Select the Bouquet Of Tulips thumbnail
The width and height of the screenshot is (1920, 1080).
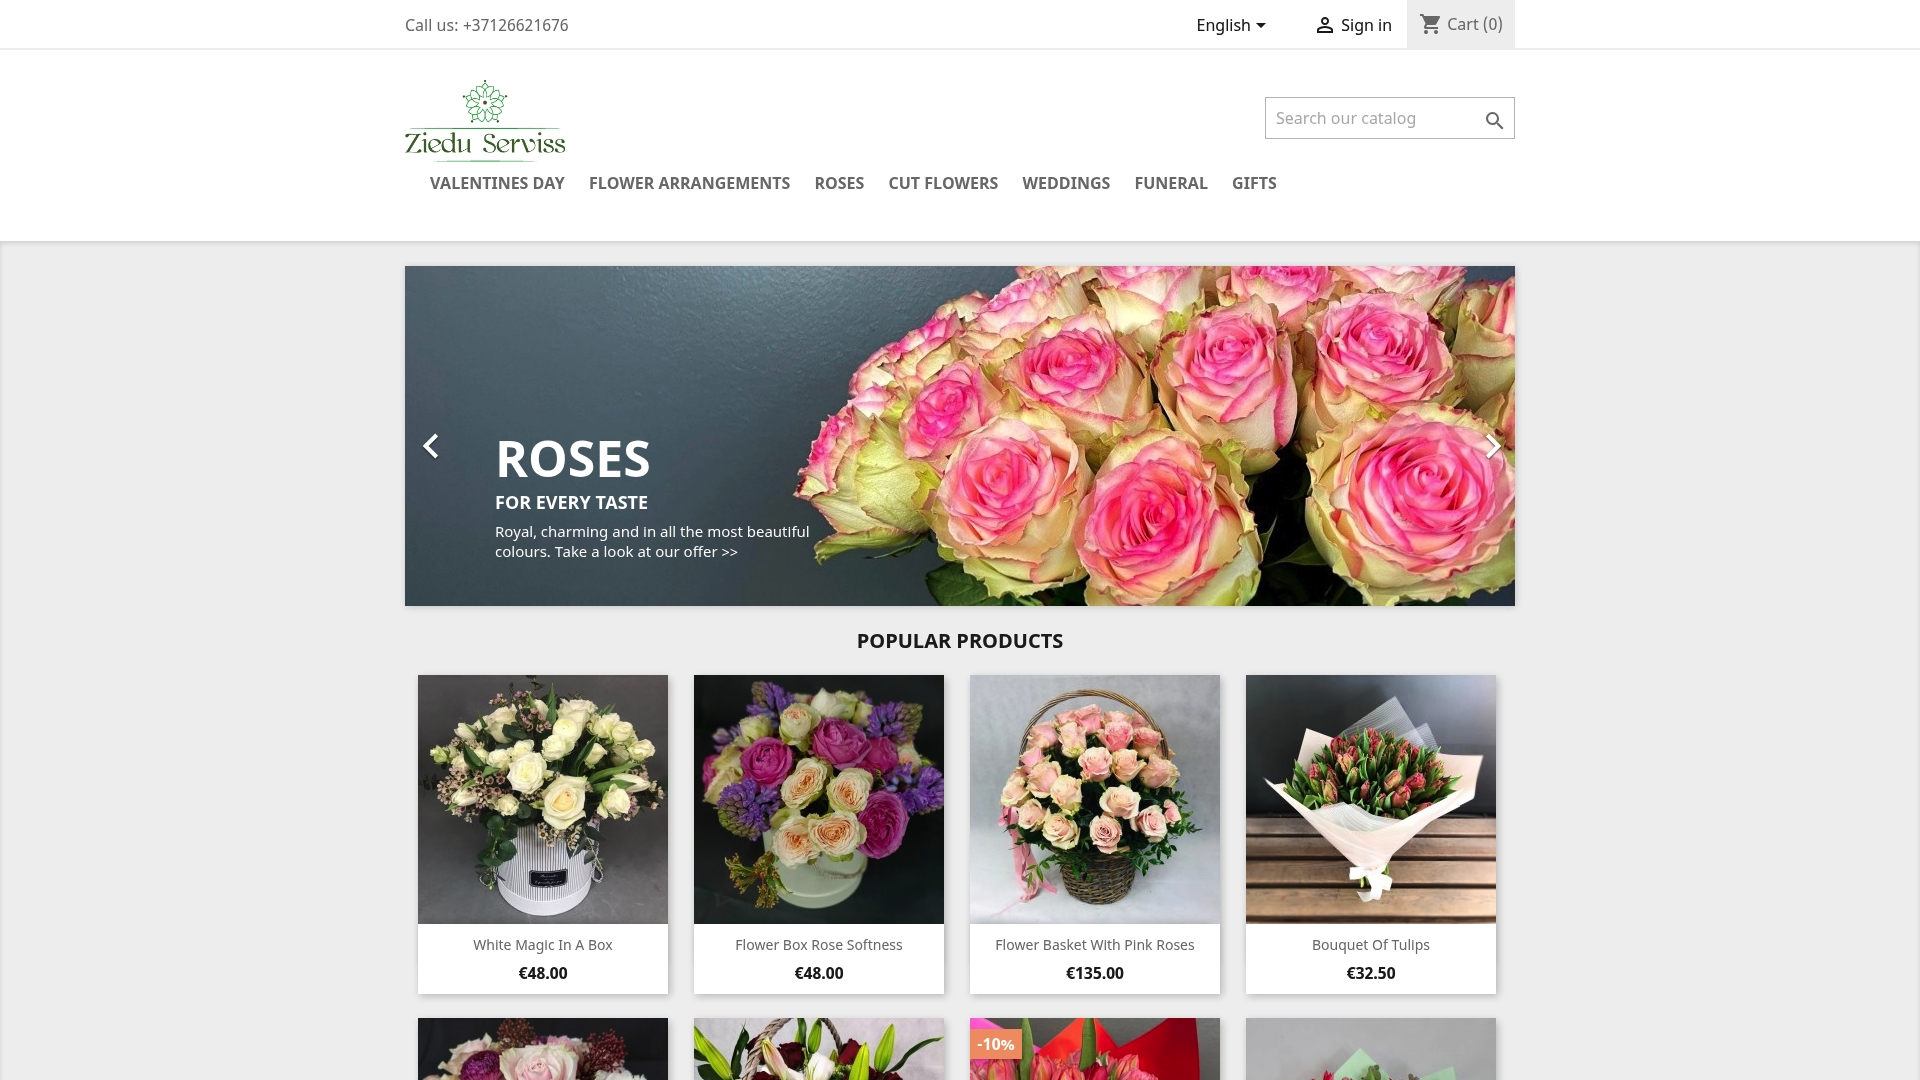[x=1371, y=799]
